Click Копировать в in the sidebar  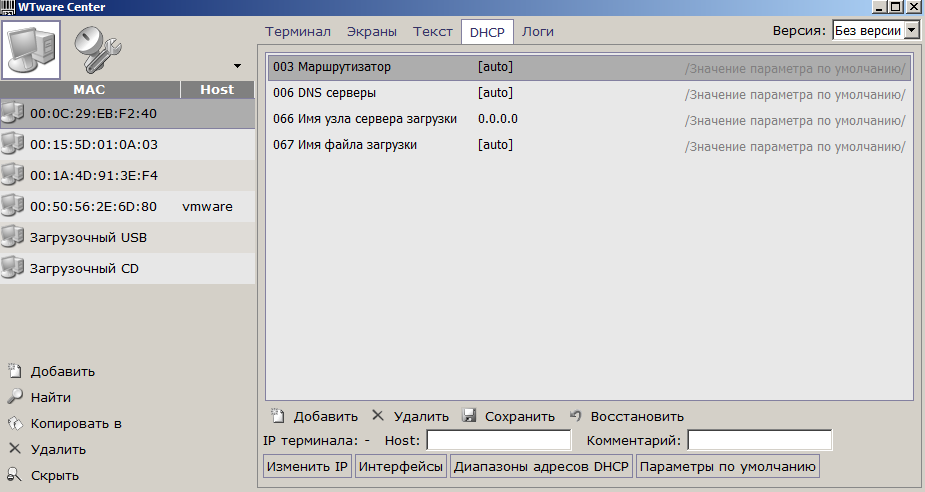click(x=75, y=423)
